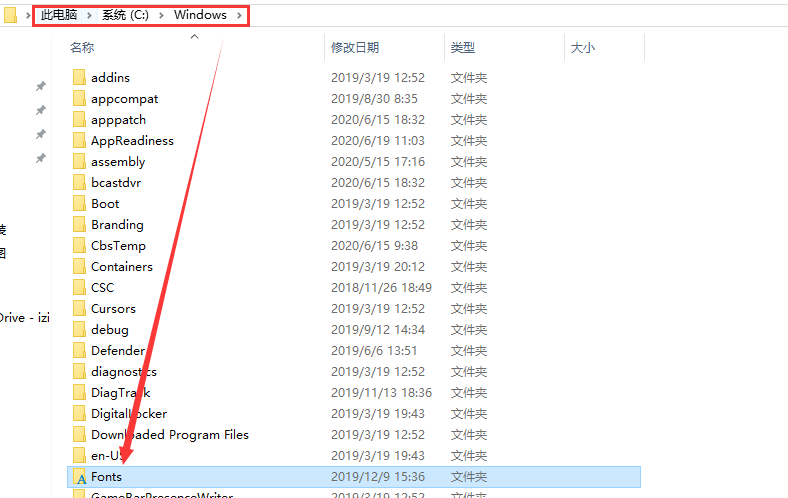Select the addins folder name
The image size is (788, 498).
tap(111, 77)
